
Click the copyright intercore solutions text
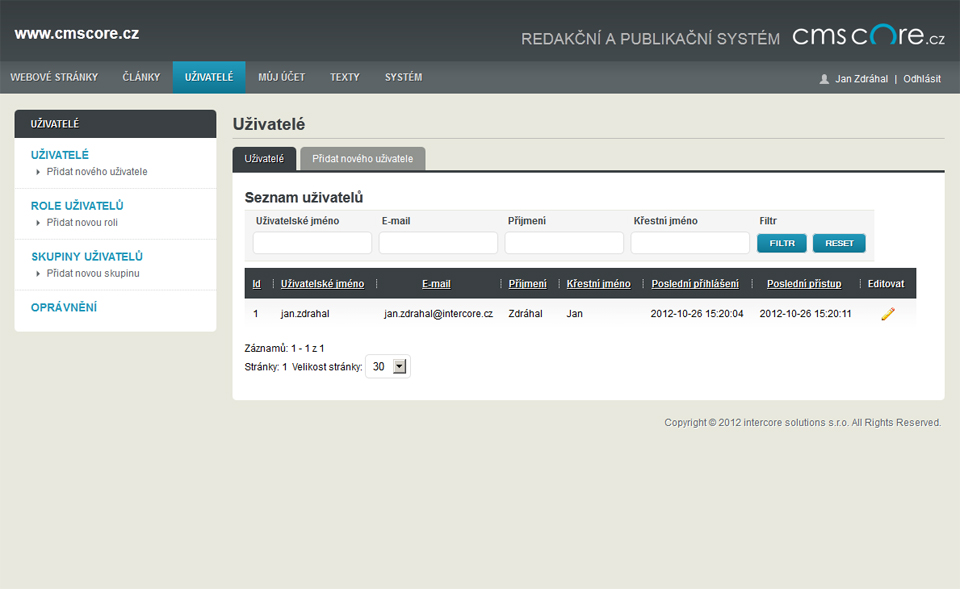pyautogui.click(x=803, y=422)
